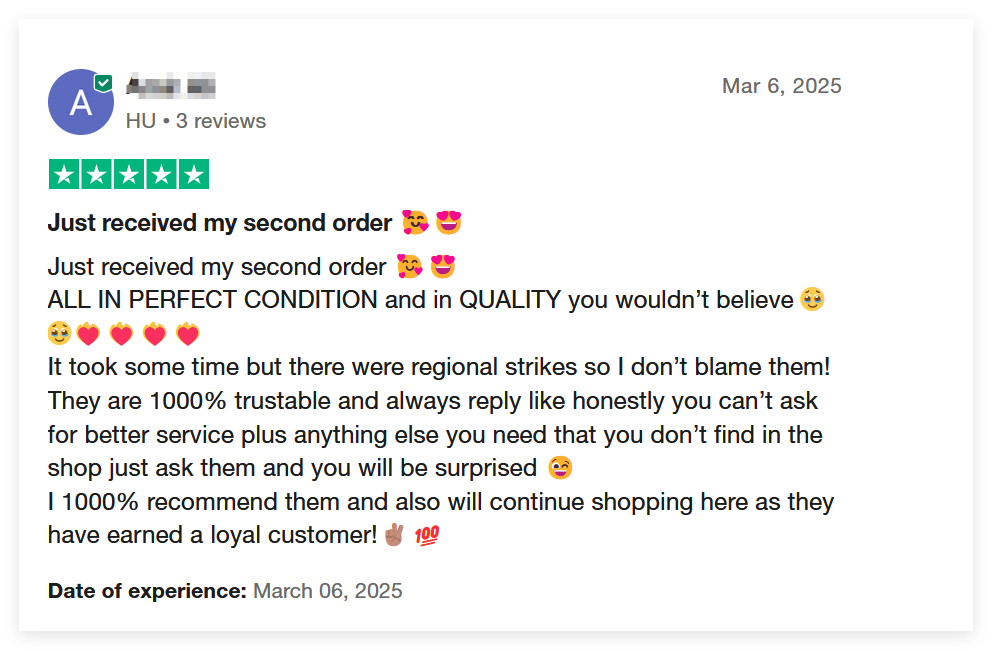Click the purple 'A' reviewer avatar
Image resolution: width=992 pixels, height=650 pixels.
click(x=81, y=102)
